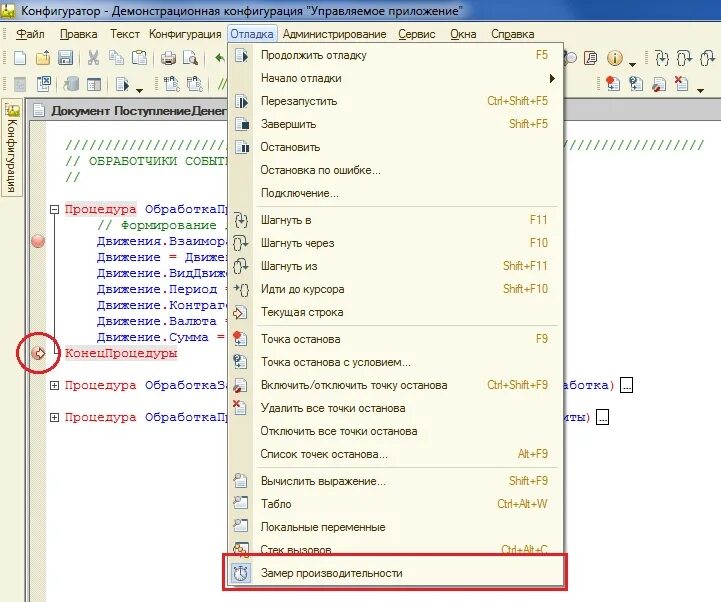721x602 pixels.
Task: Expand the Начало отладки submenu arrow
Action: [552, 78]
